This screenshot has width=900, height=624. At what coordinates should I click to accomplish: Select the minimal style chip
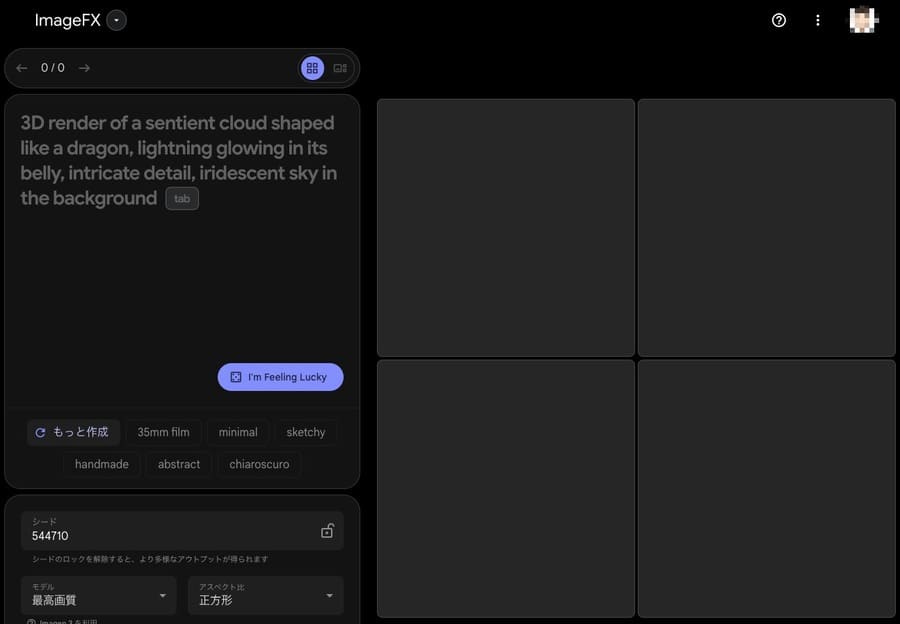tap(238, 432)
